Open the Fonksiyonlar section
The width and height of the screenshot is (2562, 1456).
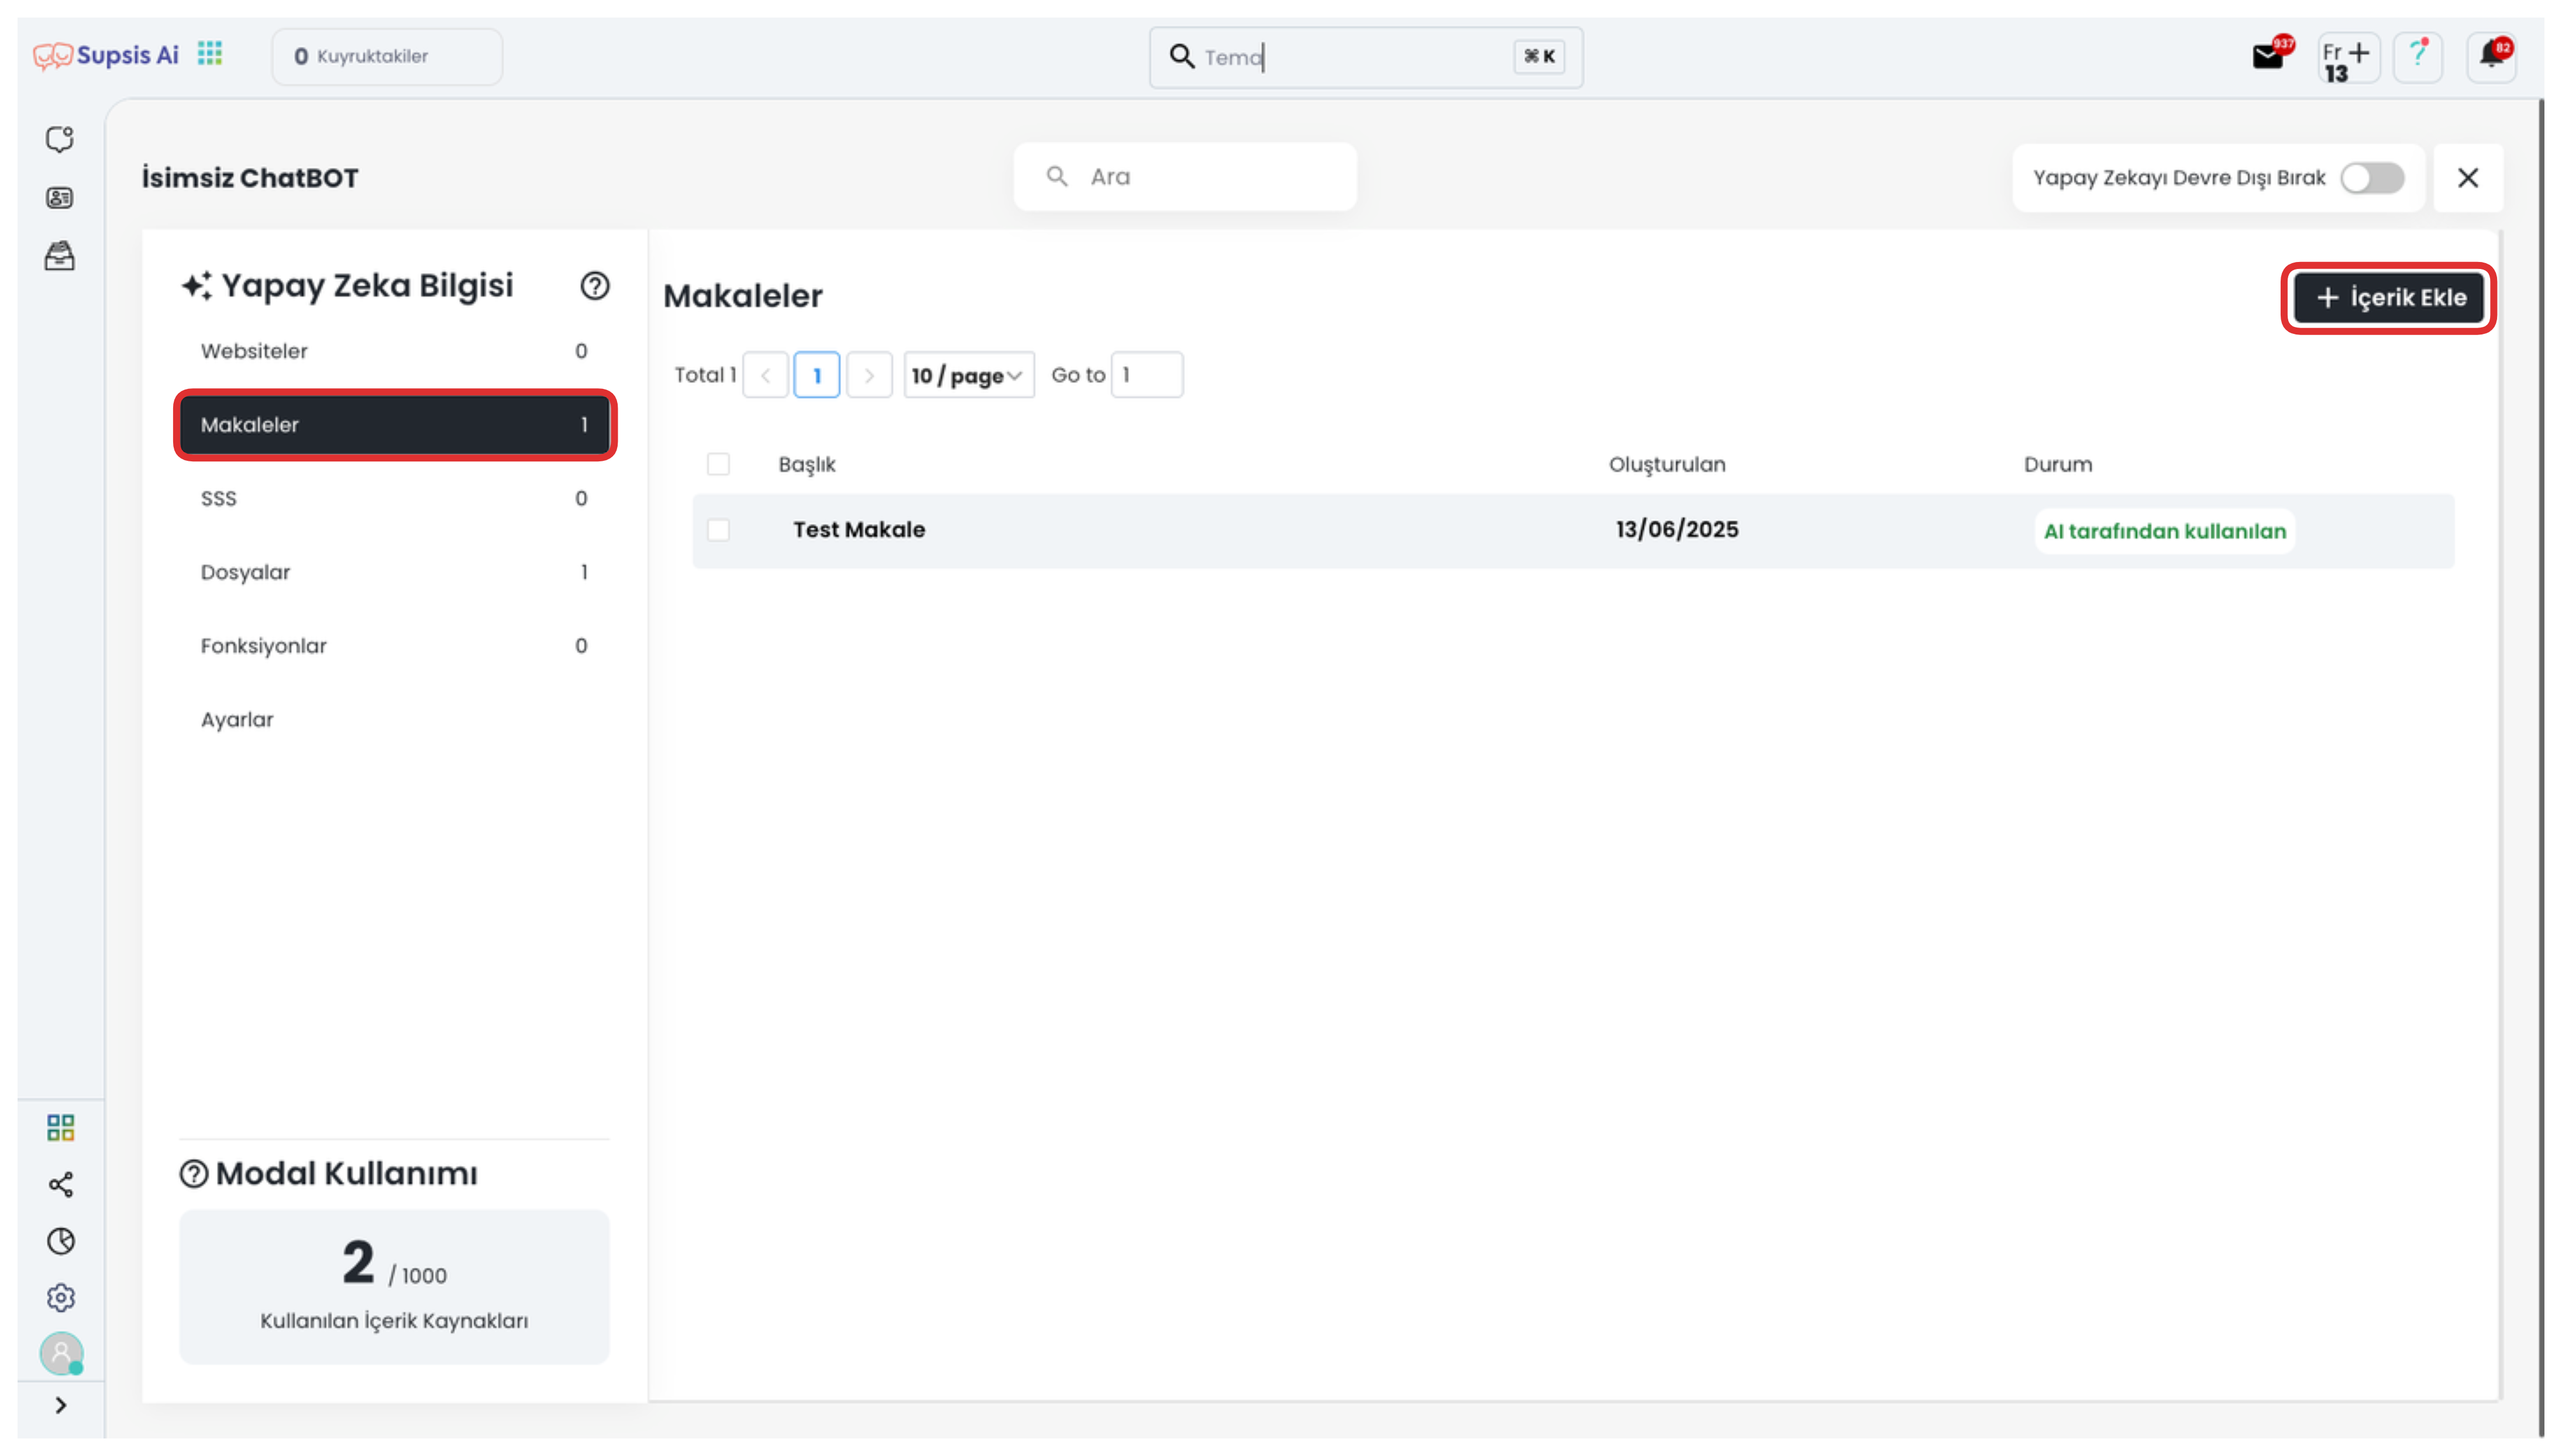394,646
